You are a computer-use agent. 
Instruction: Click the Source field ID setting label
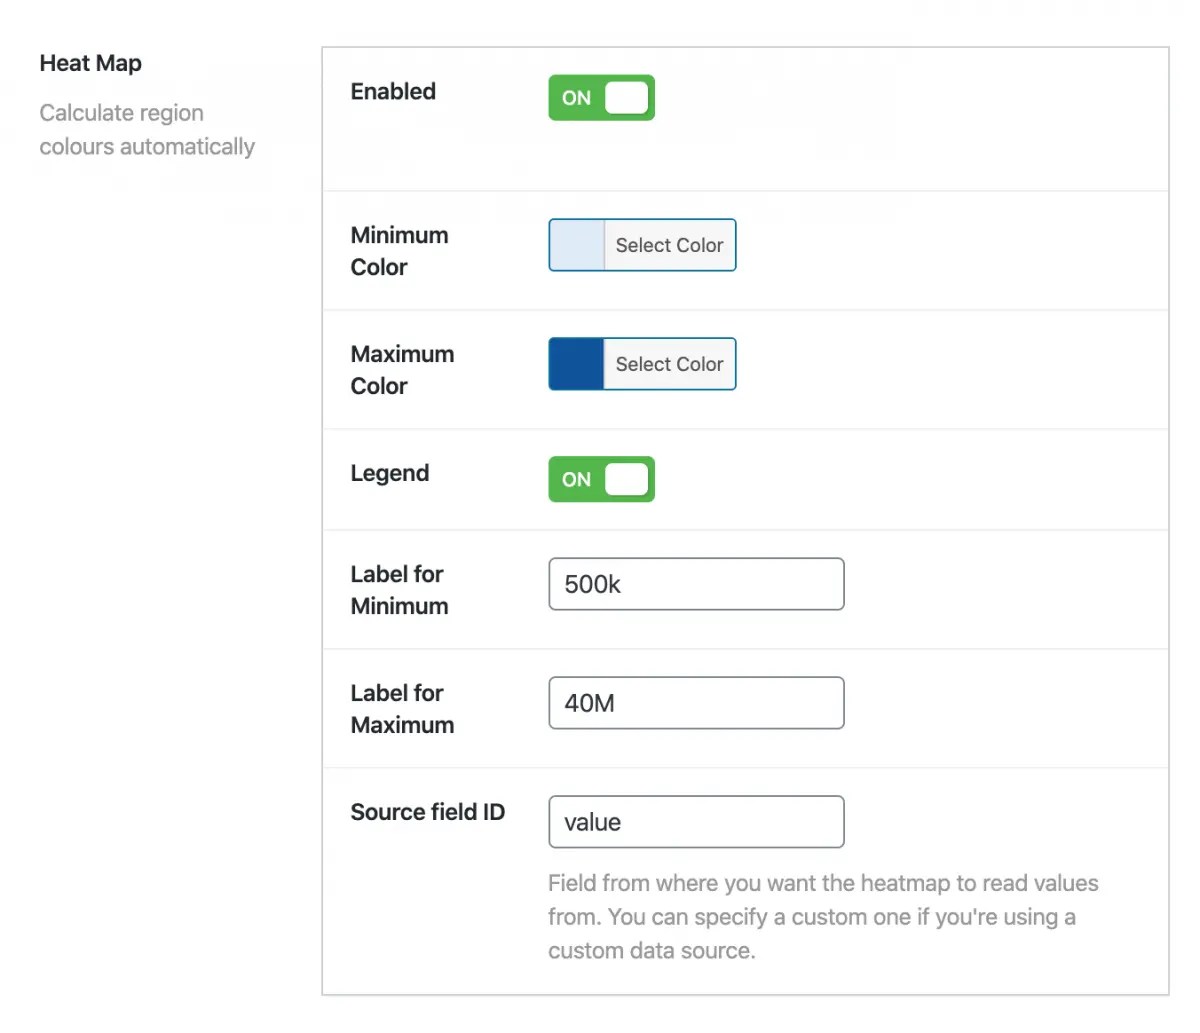(x=428, y=812)
